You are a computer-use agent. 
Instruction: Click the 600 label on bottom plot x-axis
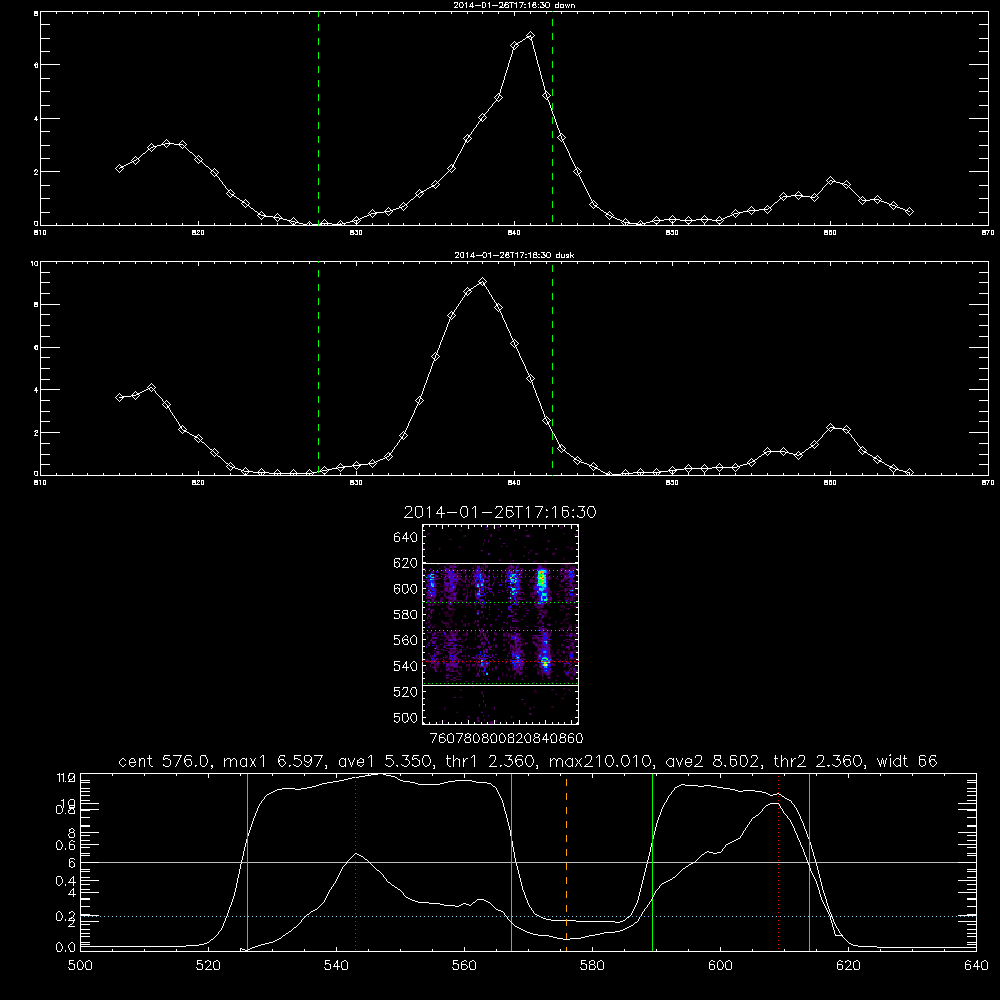[x=720, y=966]
